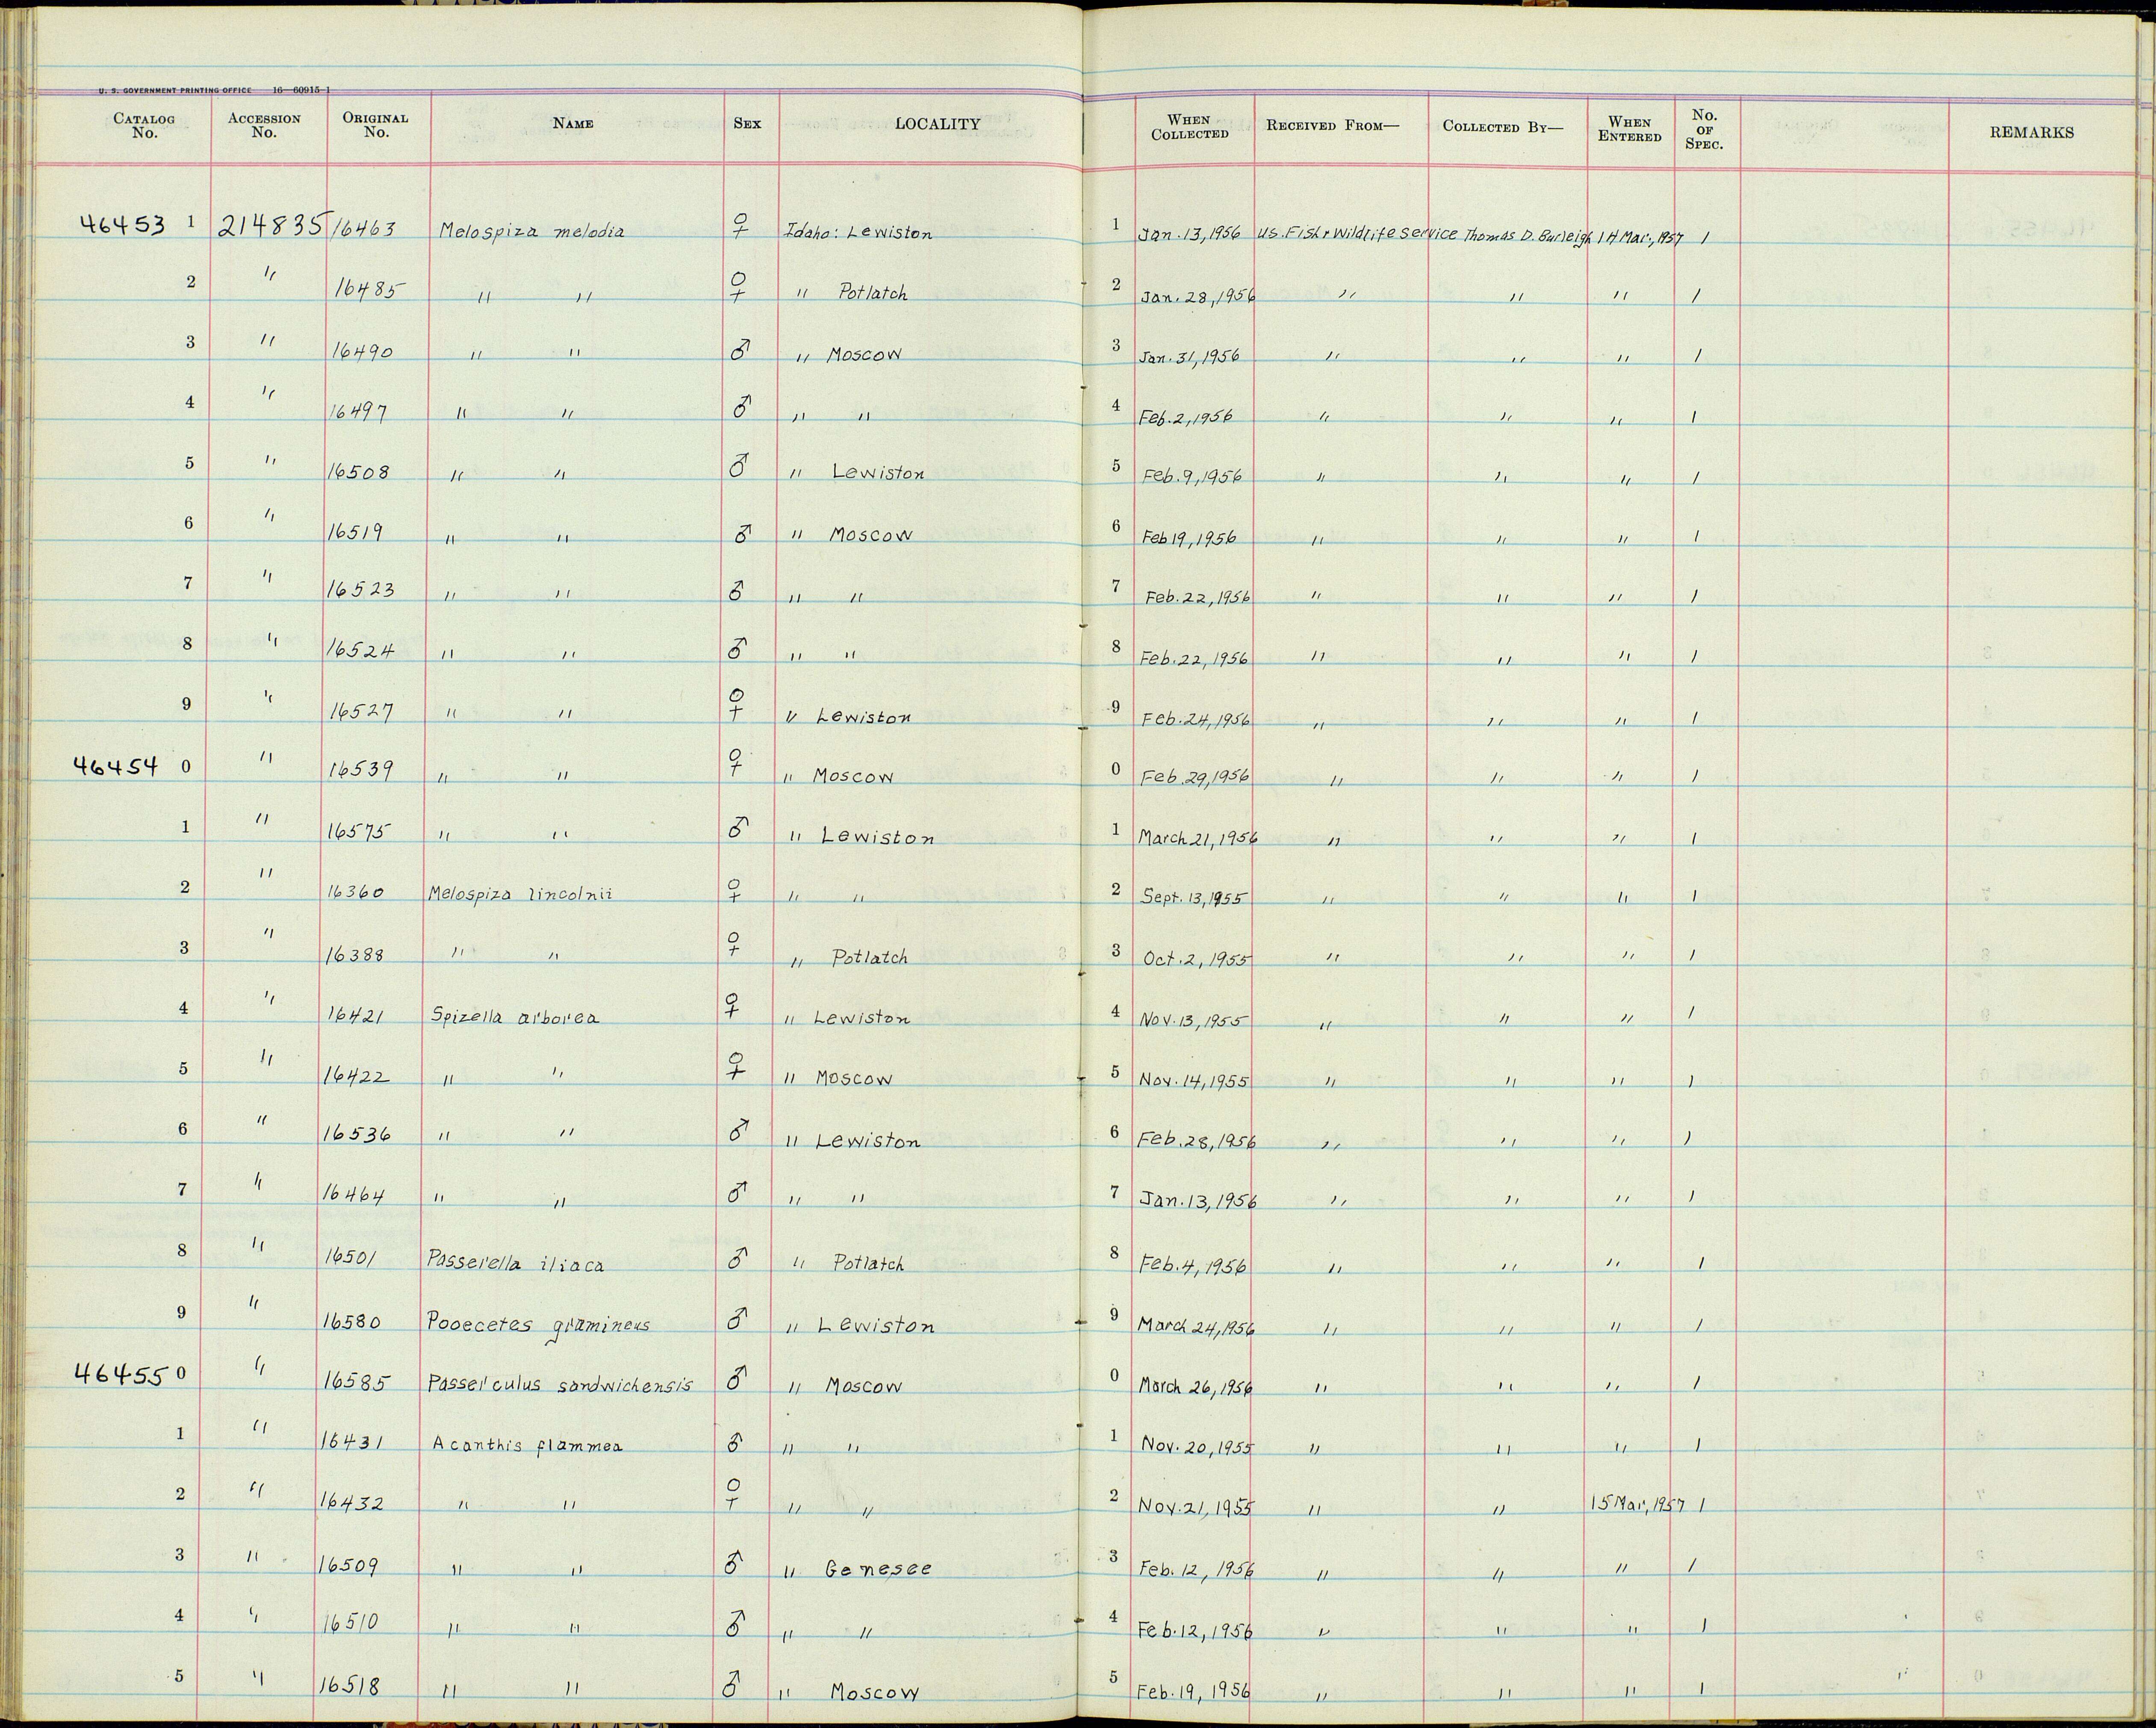Click the When Collected column header
Image resolution: width=2156 pixels, height=1728 pixels.
[1189, 127]
